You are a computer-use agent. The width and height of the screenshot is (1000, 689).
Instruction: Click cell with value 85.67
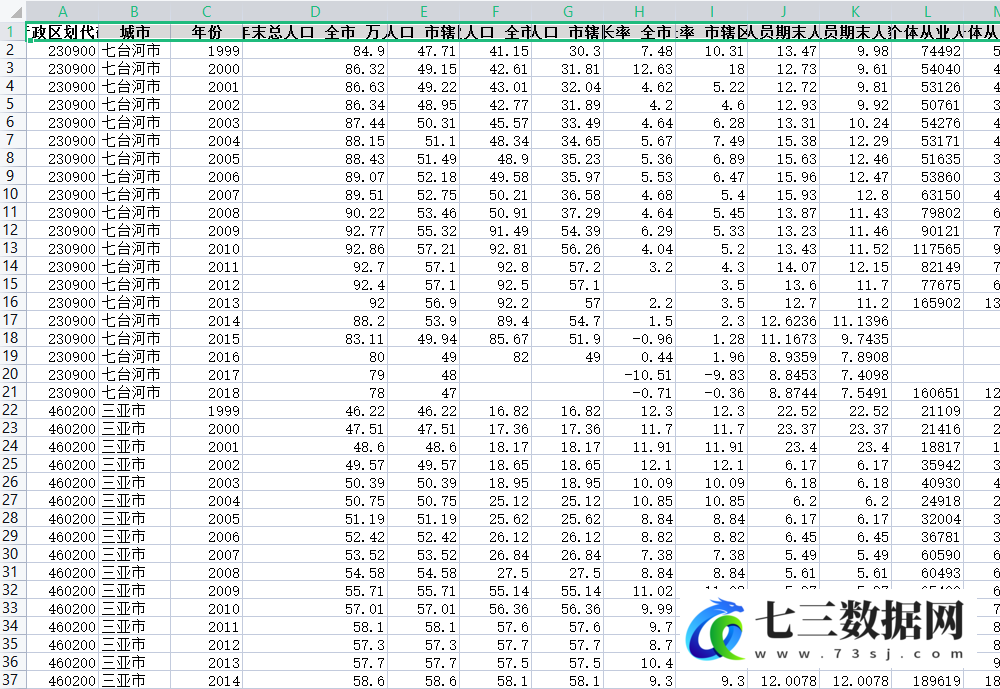[x=496, y=339]
